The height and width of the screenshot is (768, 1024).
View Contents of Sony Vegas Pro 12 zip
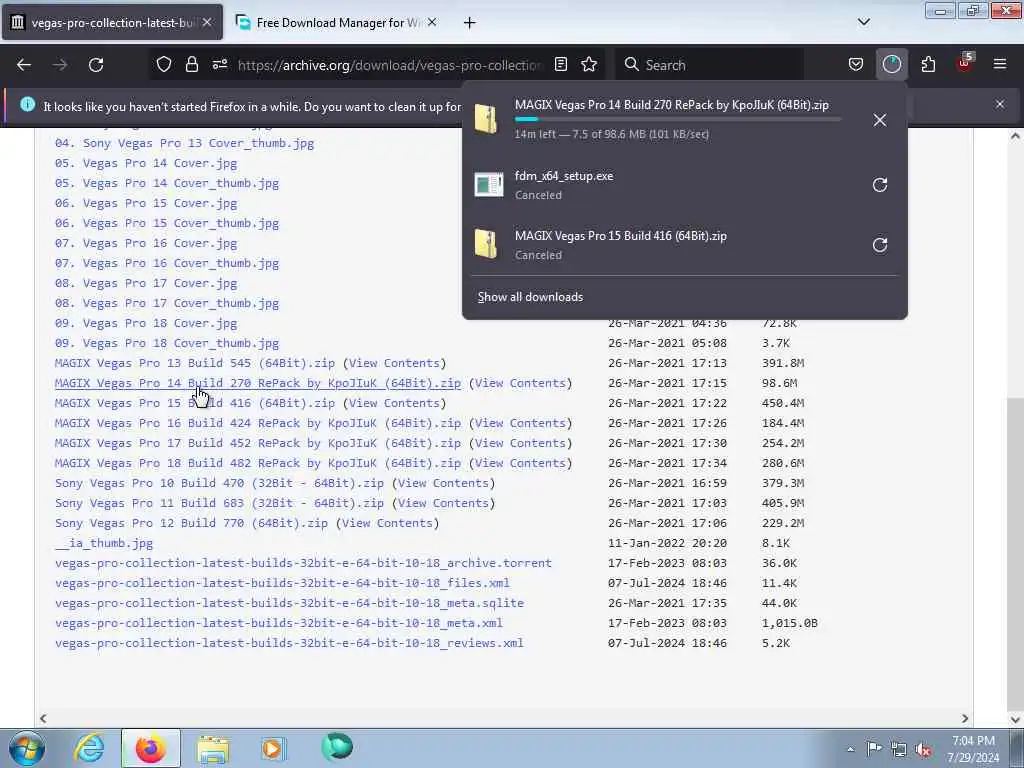coord(387,523)
